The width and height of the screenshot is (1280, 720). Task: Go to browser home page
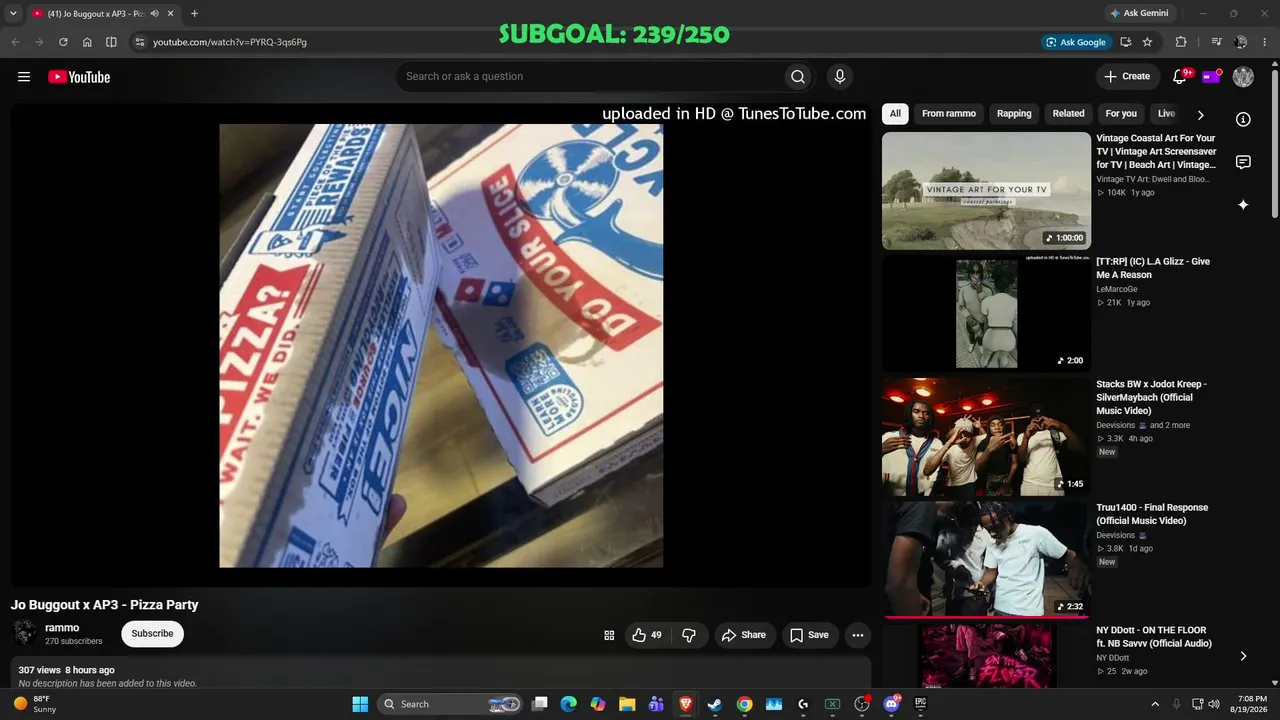(x=87, y=42)
